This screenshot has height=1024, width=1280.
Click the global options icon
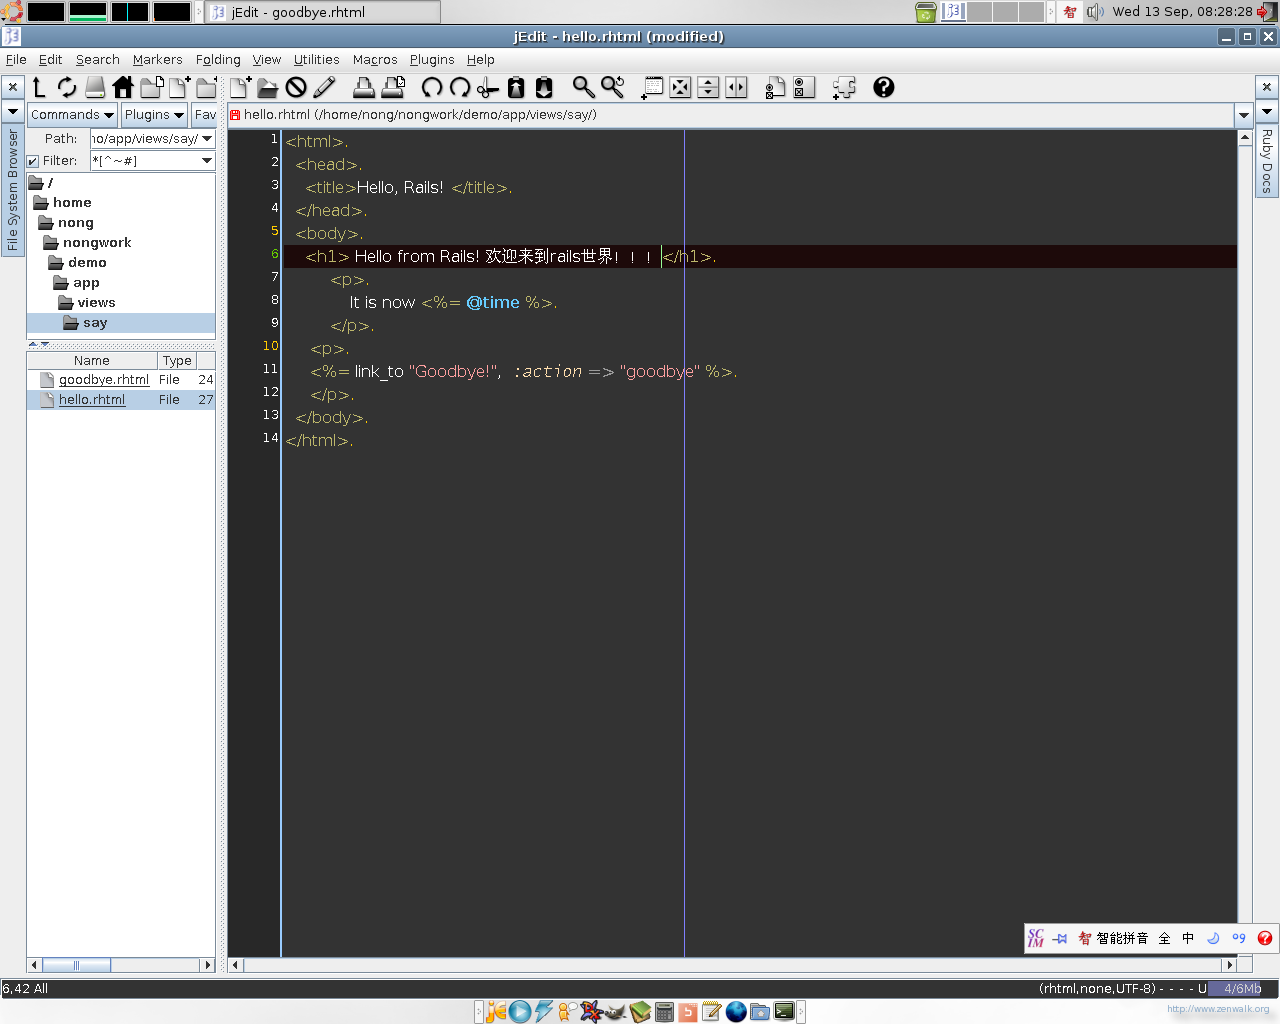click(x=804, y=87)
